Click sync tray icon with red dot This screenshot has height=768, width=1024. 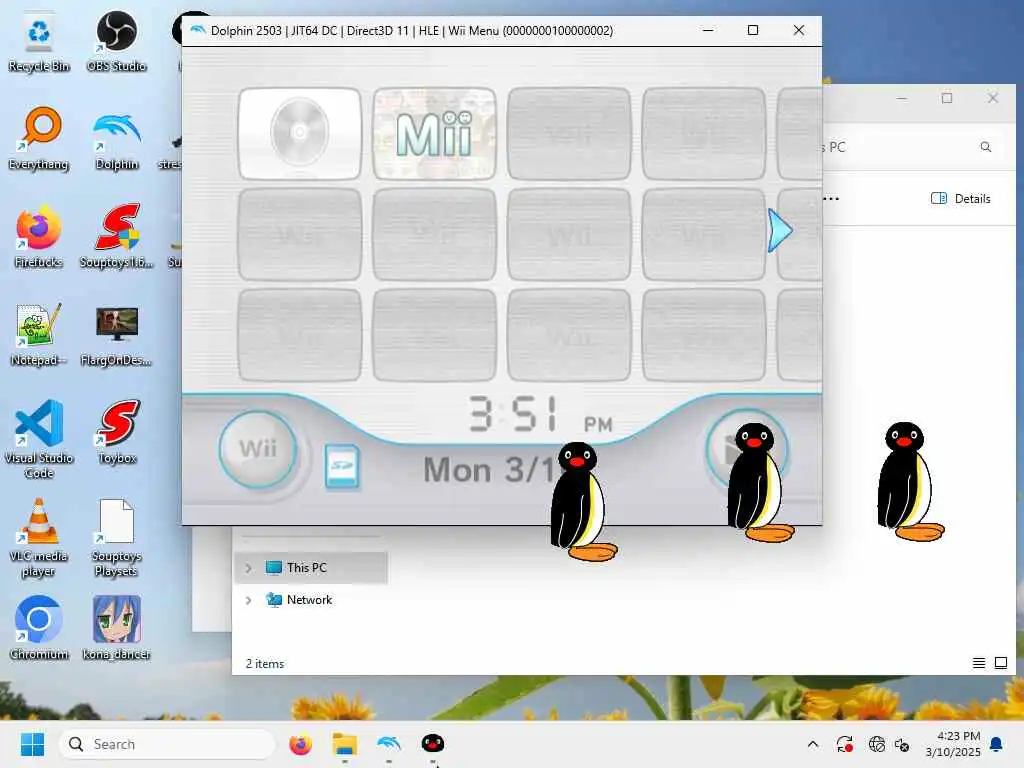tap(844, 744)
